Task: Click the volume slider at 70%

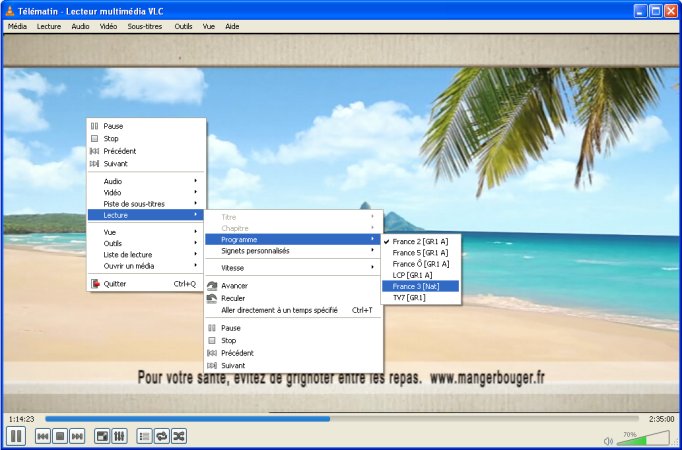Action: coord(643,438)
